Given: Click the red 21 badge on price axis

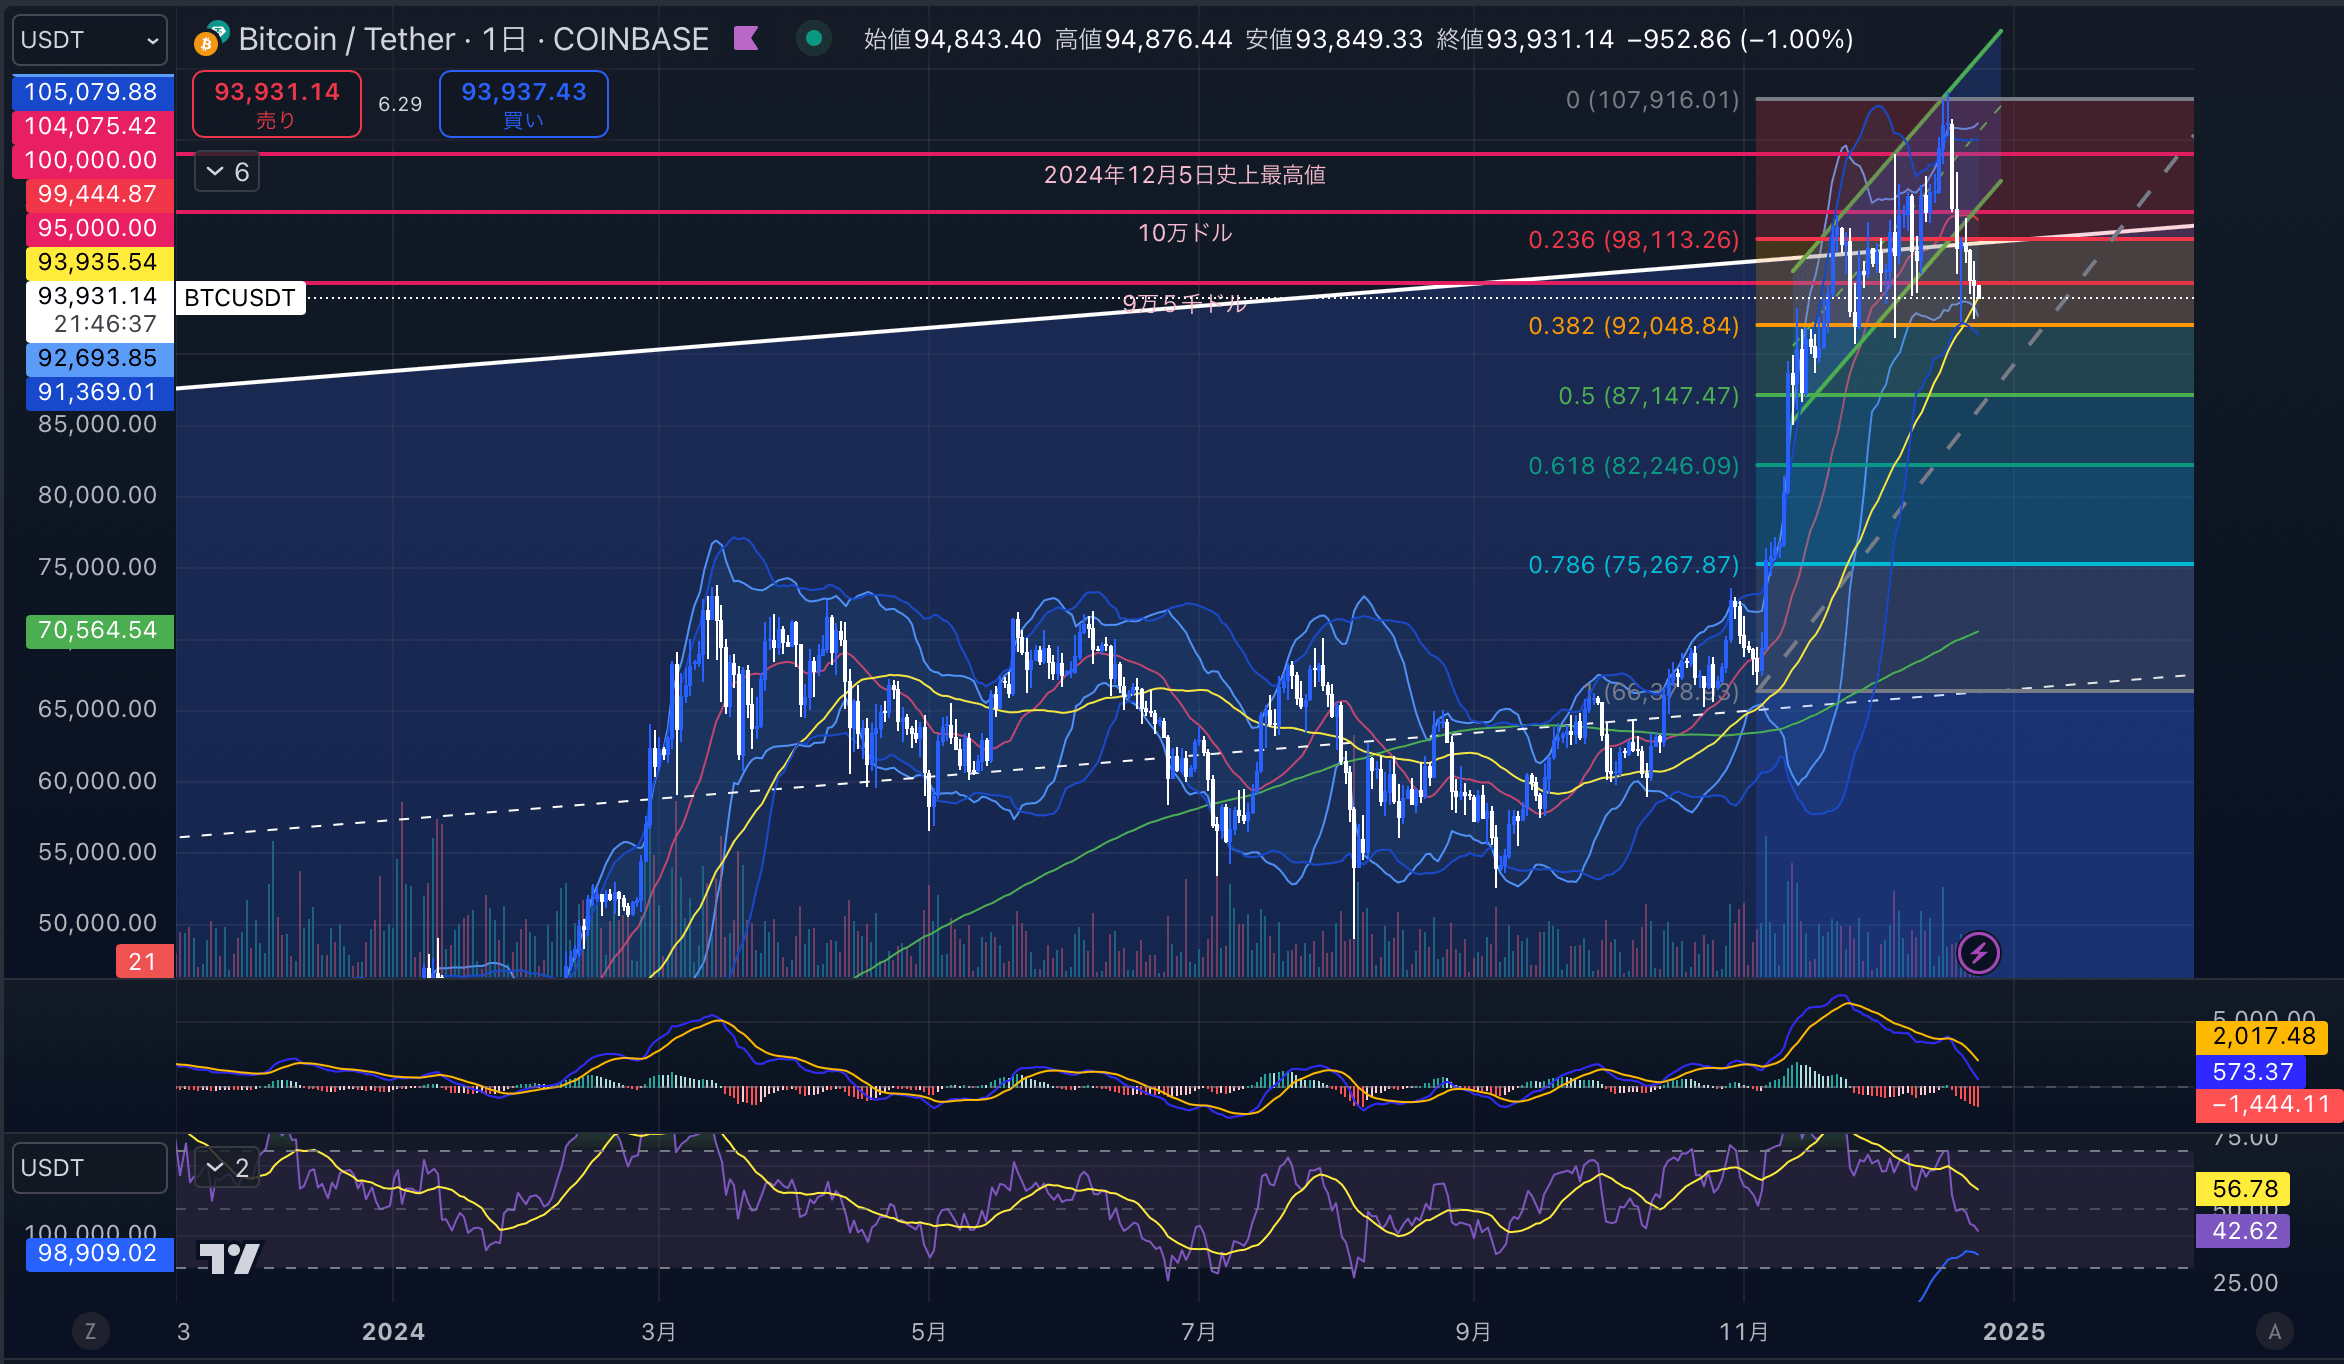Looking at the screenshot, I should click(144, 962).
